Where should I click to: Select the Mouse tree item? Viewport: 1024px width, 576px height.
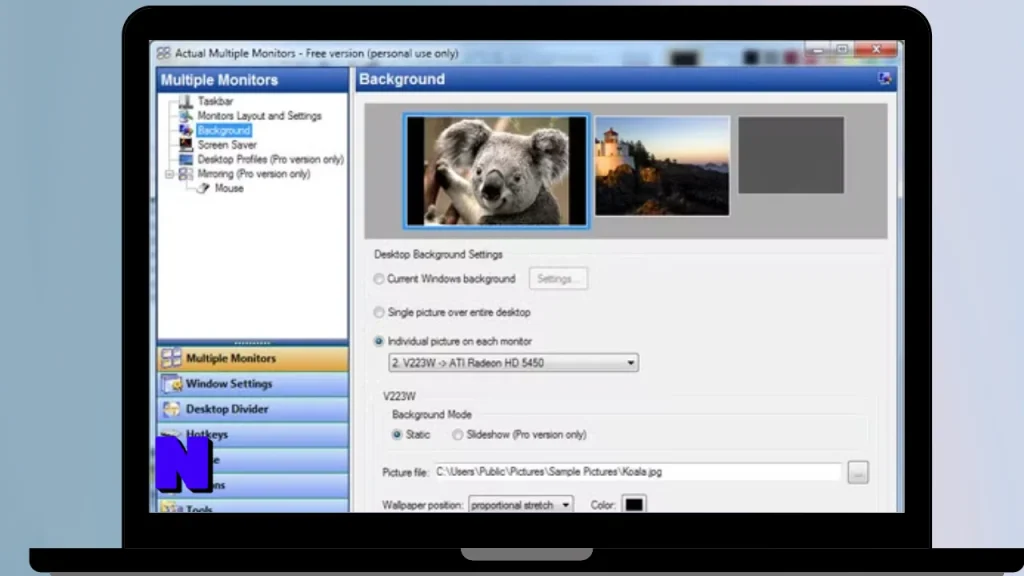coord(229,188)
